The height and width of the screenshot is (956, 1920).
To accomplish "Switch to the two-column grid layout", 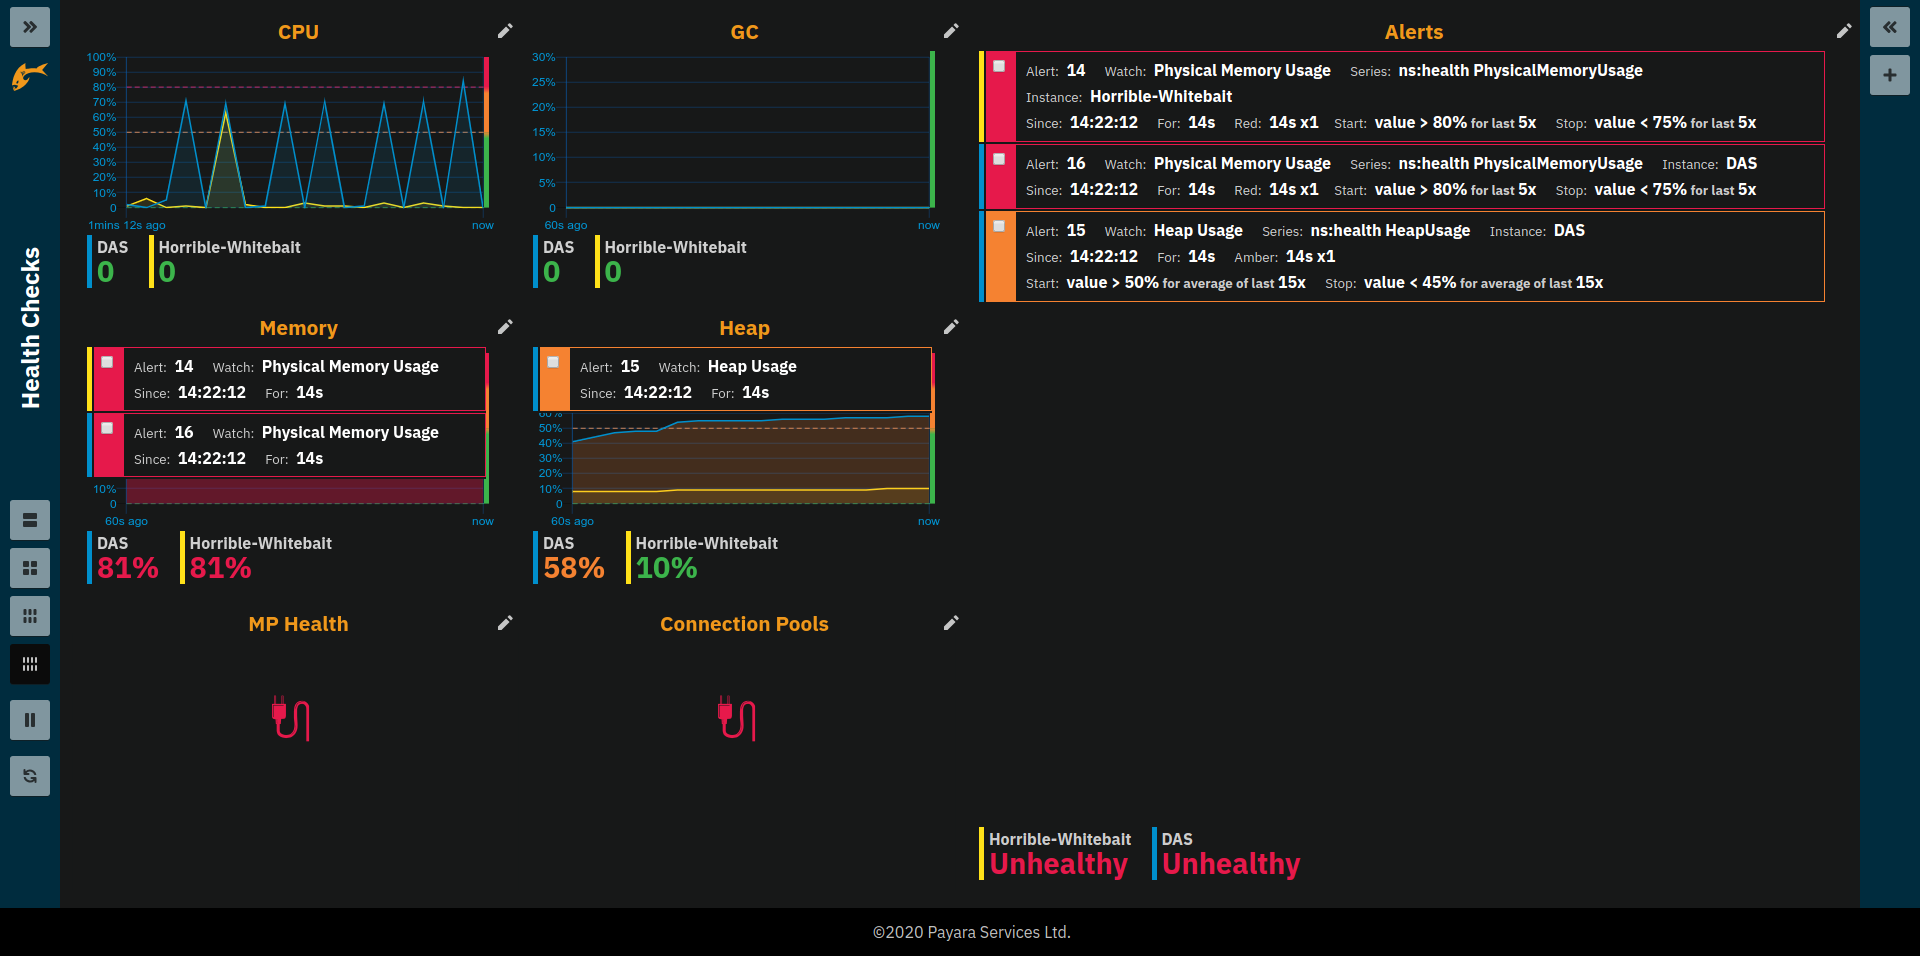I will point(30,568).
